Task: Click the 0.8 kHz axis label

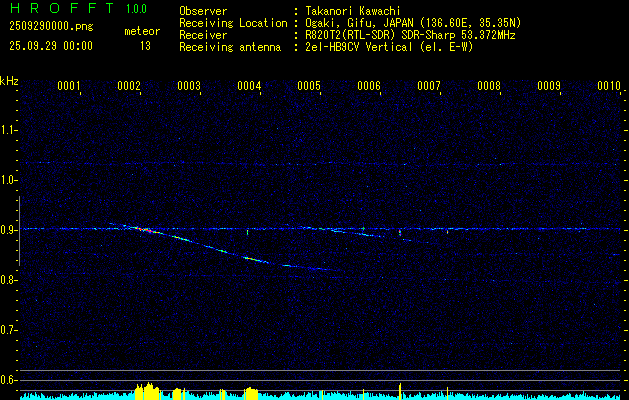Action: [x=8, y=280]
